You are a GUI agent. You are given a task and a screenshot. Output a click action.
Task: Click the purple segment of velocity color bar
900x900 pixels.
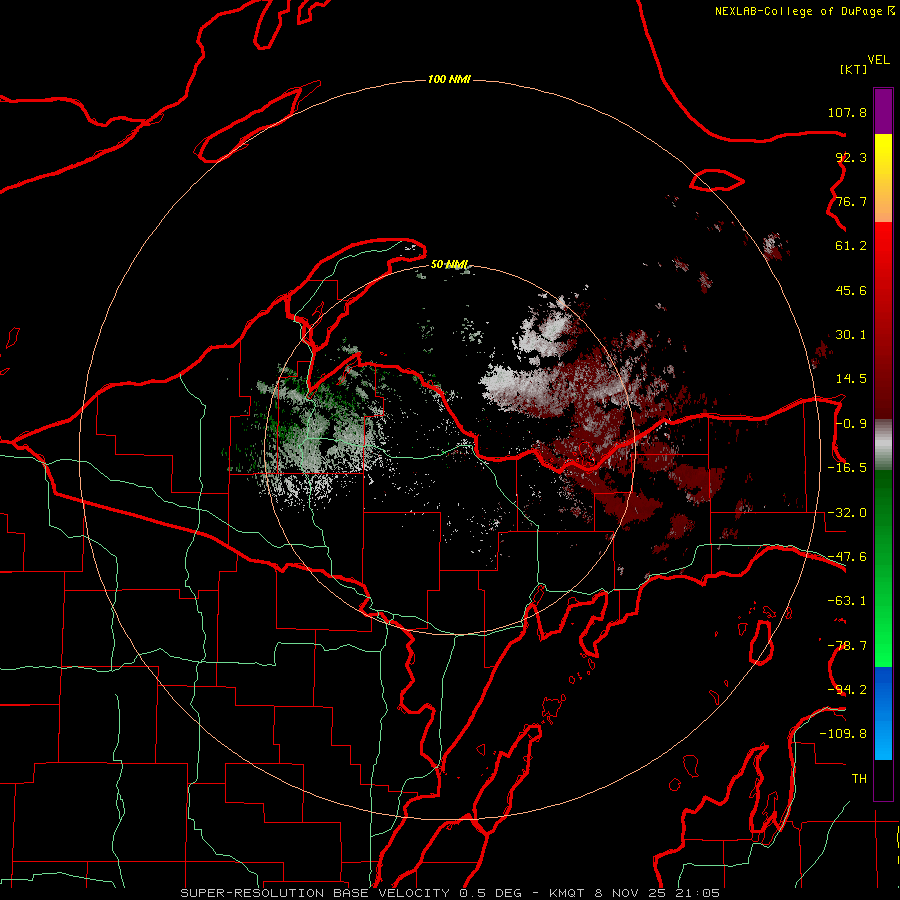[883, 111]
